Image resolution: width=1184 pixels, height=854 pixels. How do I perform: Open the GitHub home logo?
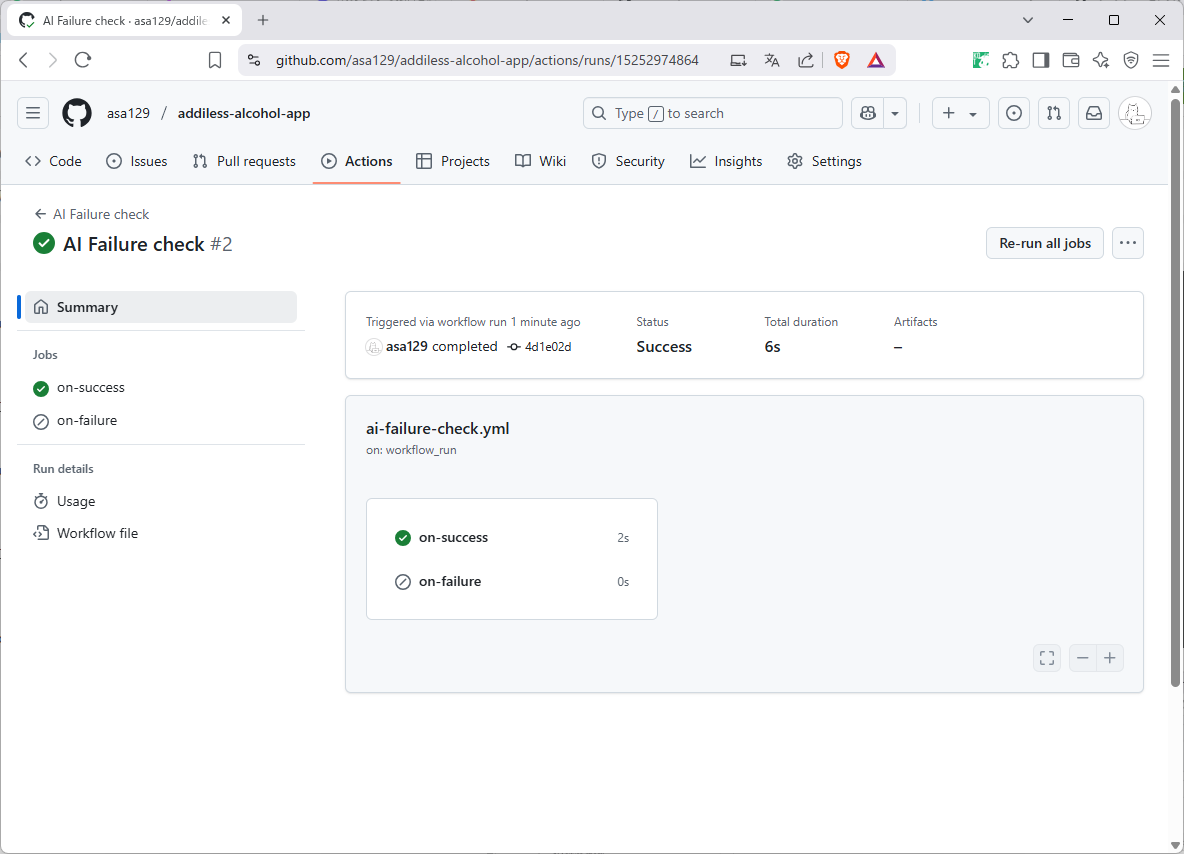(76, 113)
